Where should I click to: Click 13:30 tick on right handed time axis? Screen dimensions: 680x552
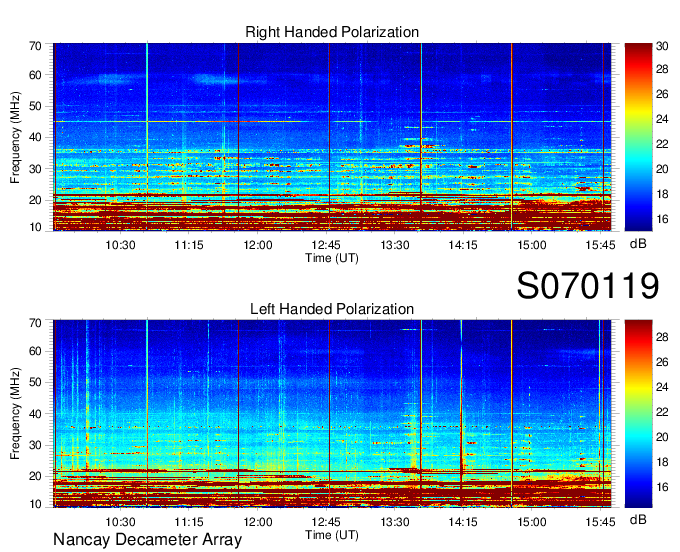[x=395, y=245]
